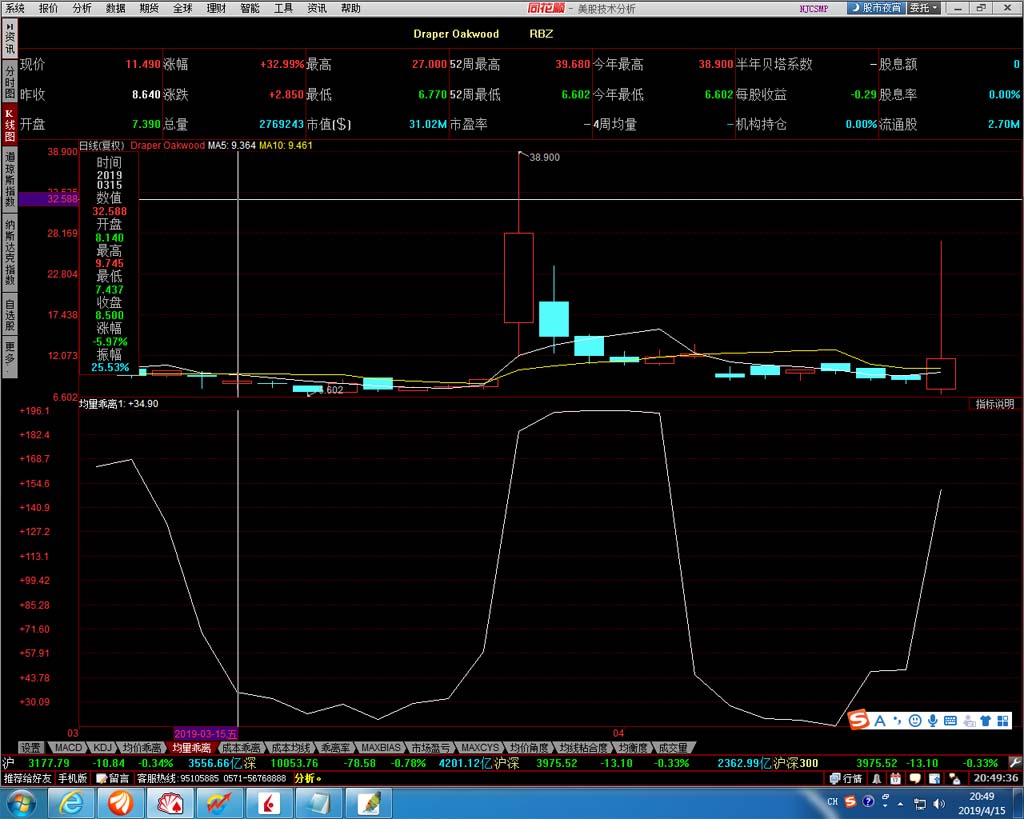The width and height of the screenshot is (1024, 819).
Task: Click 推荐给好友 in the status bar
Action: click(27, 778)
